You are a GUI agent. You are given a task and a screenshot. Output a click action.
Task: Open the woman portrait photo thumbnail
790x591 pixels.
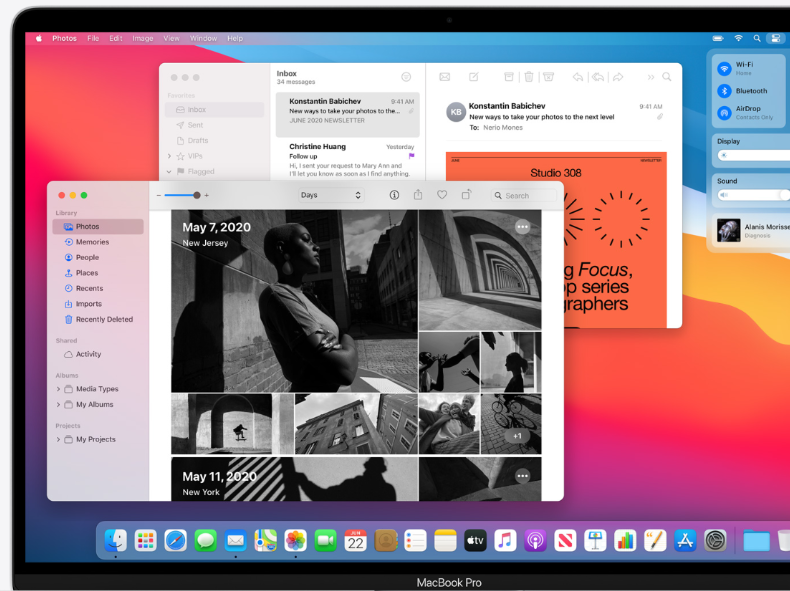coord(294,301)
